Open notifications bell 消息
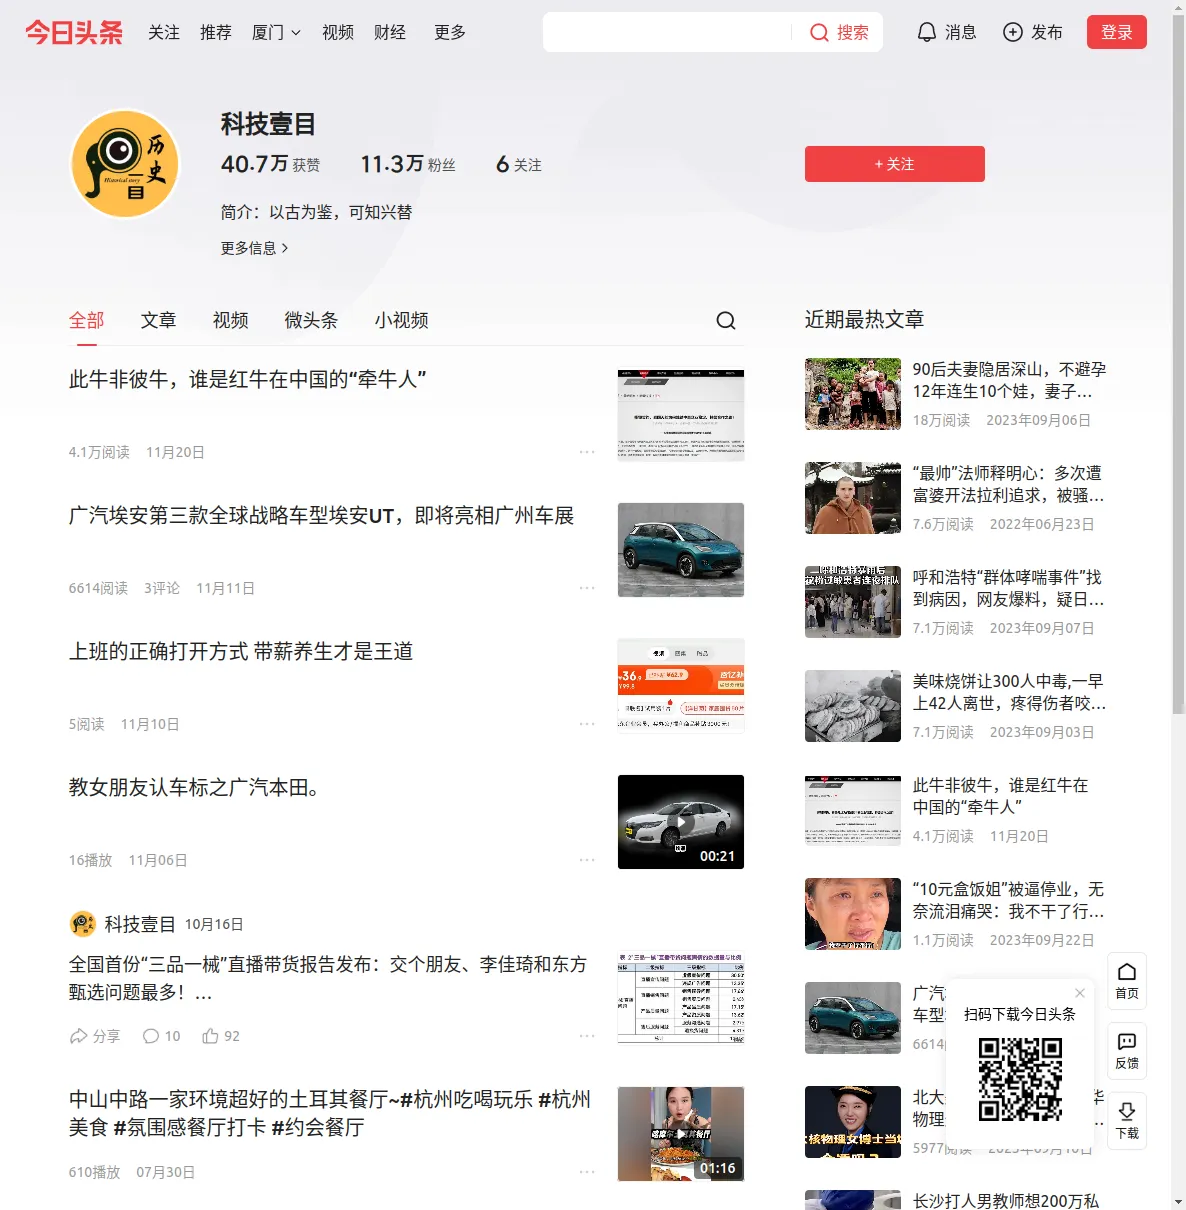The width and height of the screenshot is (1186, 1210). point(946,32)
